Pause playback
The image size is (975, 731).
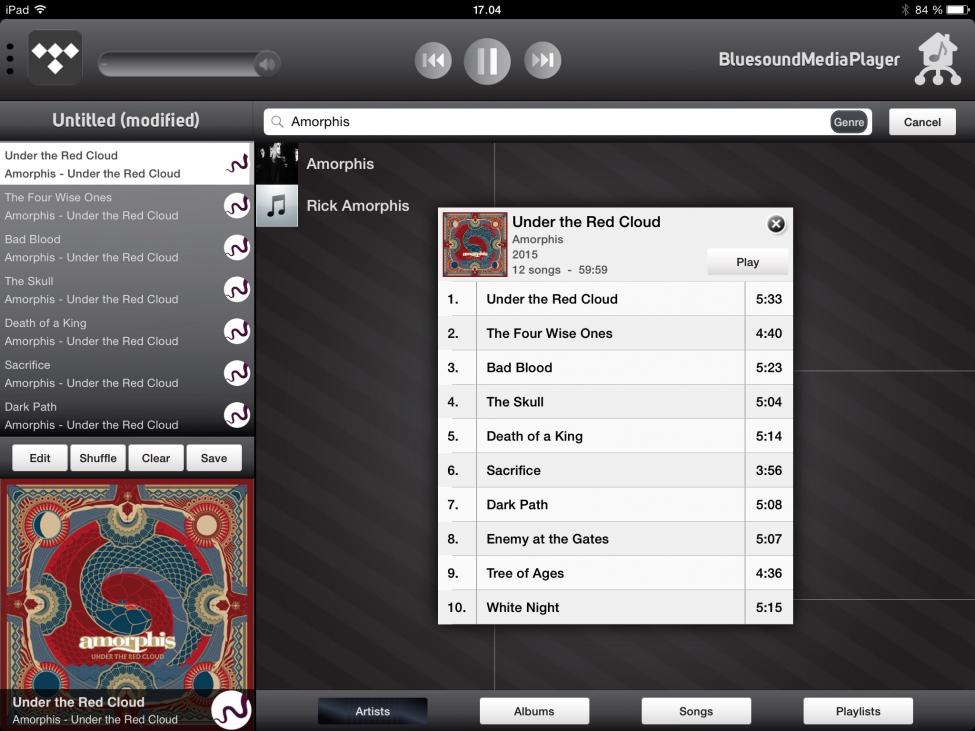487,61
